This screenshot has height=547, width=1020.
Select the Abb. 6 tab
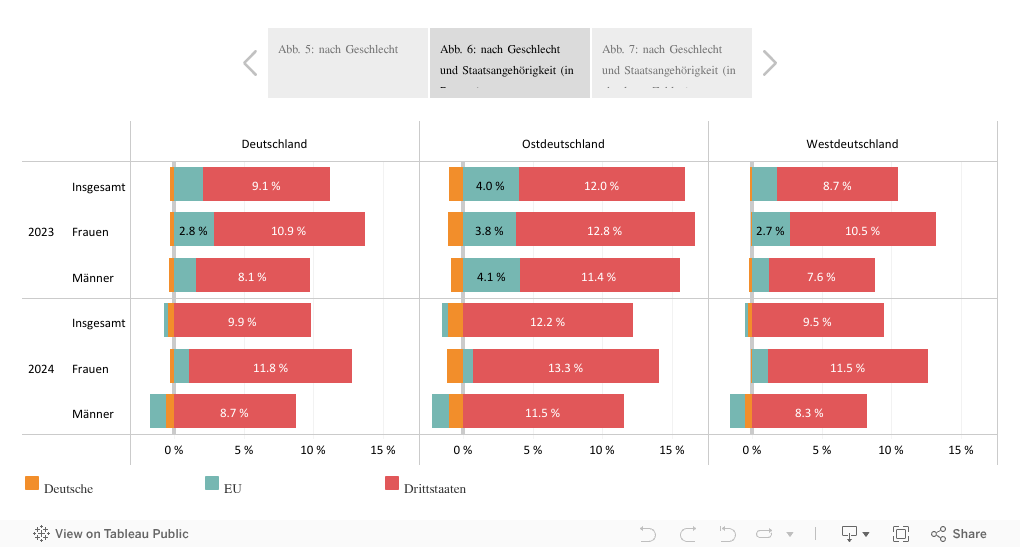point(509,63)
